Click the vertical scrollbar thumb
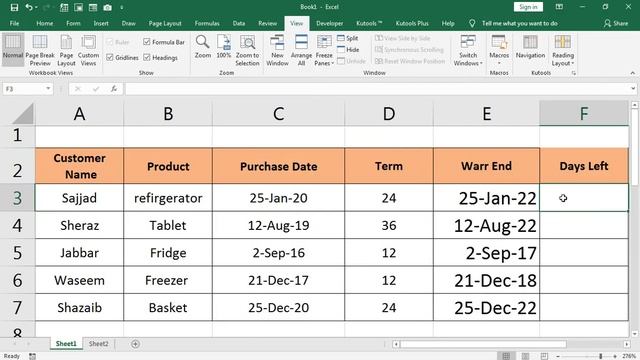640x360 pixels. pyautogui.click(x=635, y=147)
